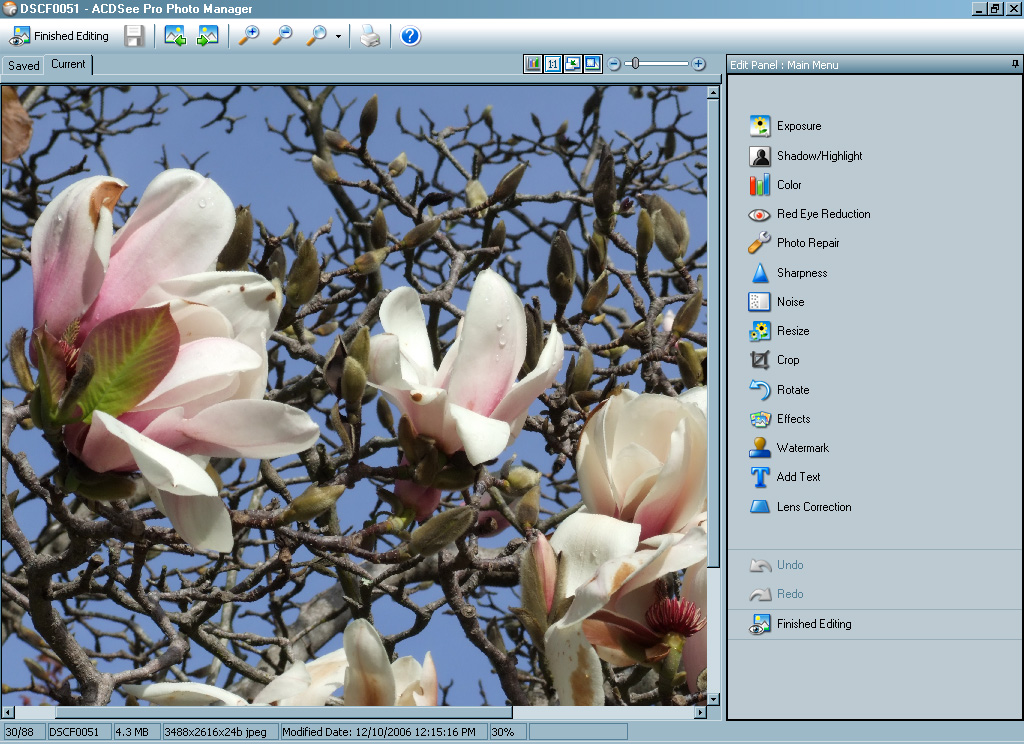Screen dimensions: 1024x744
Task: Click the image's vertical scrollbar down arrow
Action: click(713, 699)
